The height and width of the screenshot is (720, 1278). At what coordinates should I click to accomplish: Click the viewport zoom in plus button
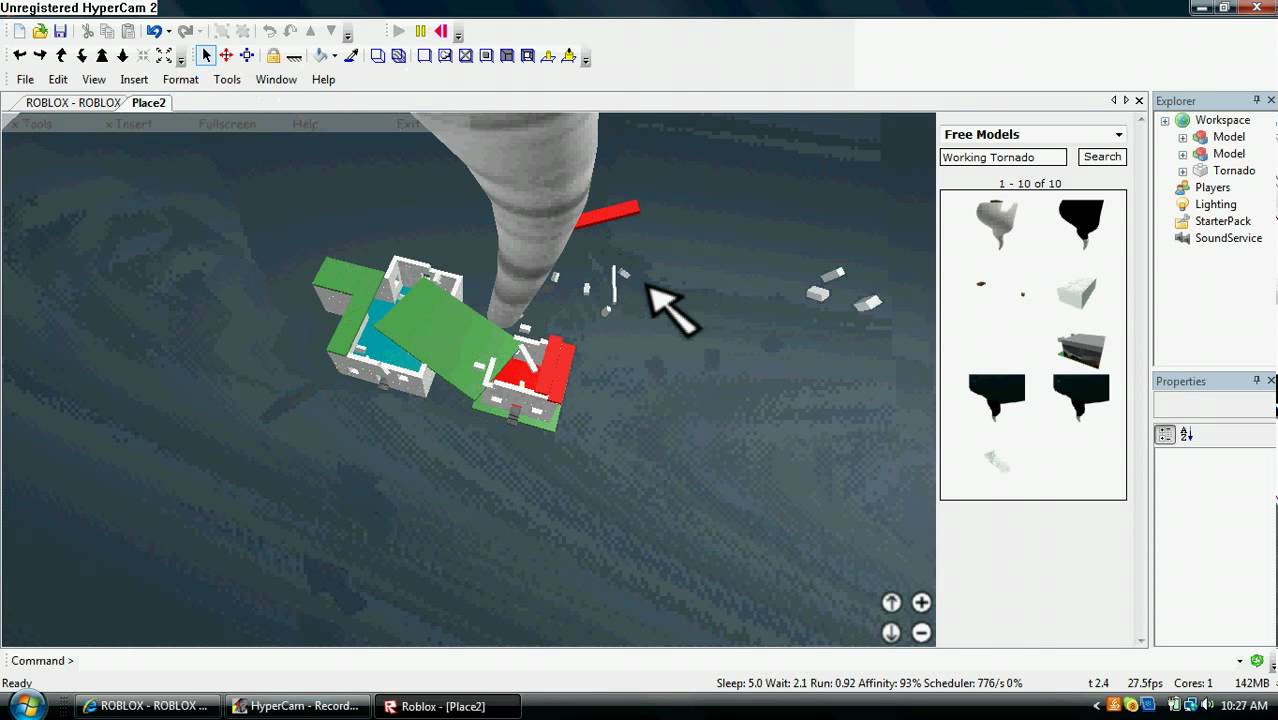[x=921, y=603]
